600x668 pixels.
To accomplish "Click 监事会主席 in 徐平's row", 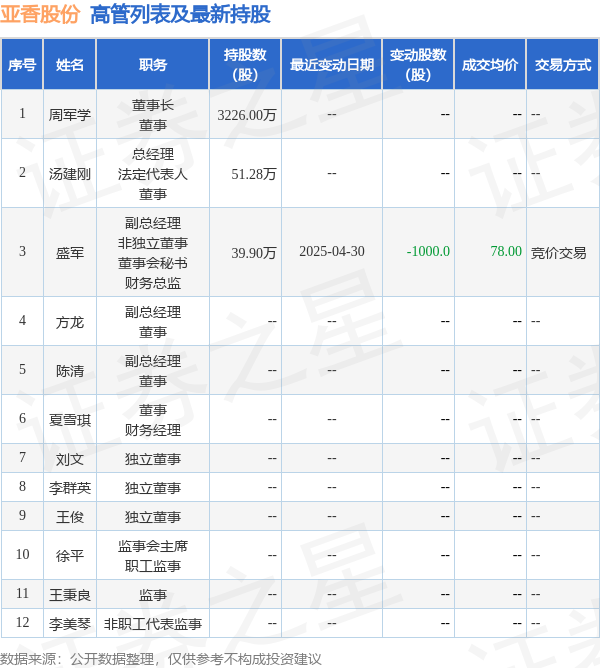I will (x=153, y=546).
